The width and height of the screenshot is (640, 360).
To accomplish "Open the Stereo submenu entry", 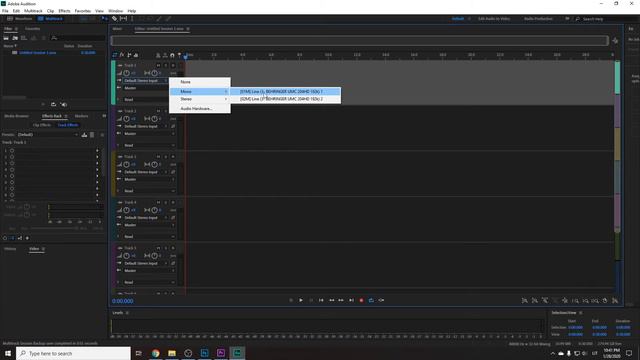I will [x=200, y=99].
